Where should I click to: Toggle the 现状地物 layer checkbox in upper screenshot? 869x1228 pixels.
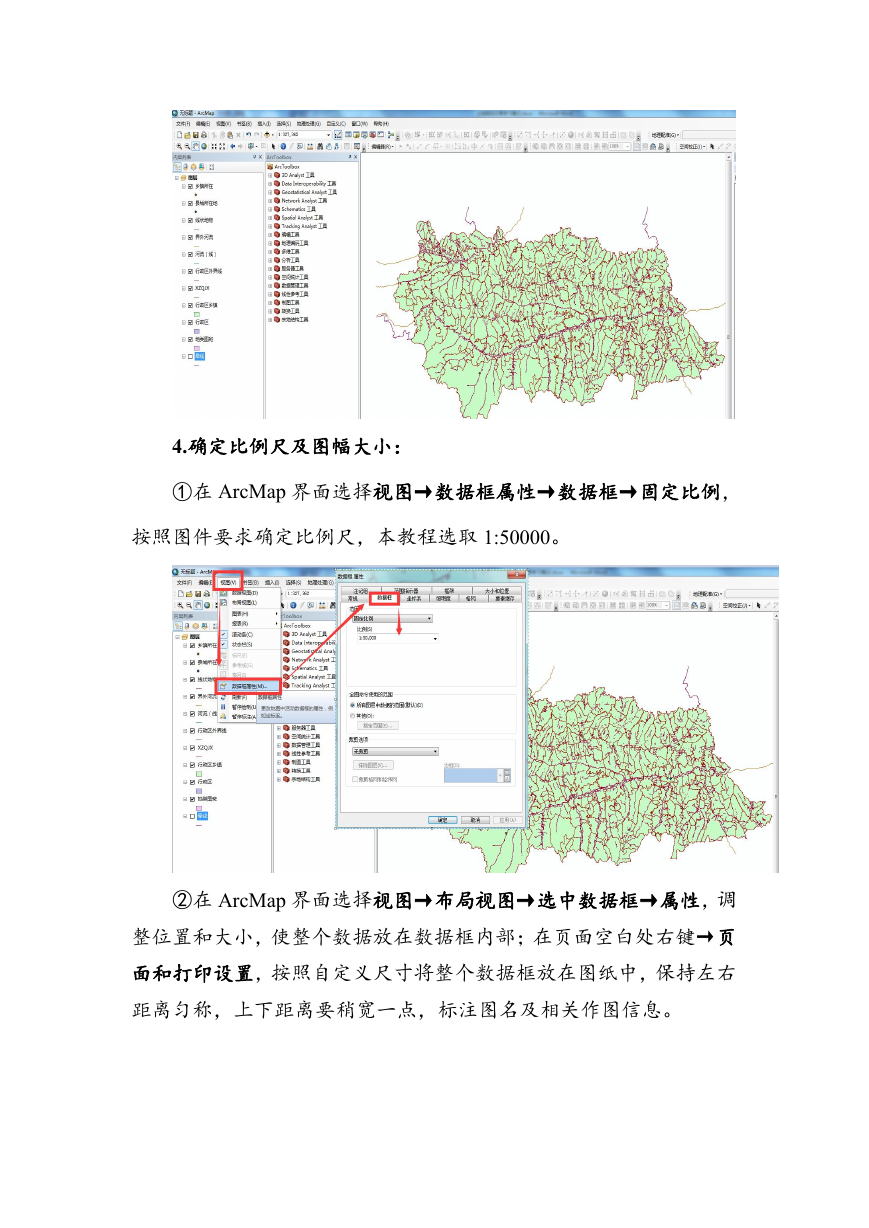pos(190,220)
